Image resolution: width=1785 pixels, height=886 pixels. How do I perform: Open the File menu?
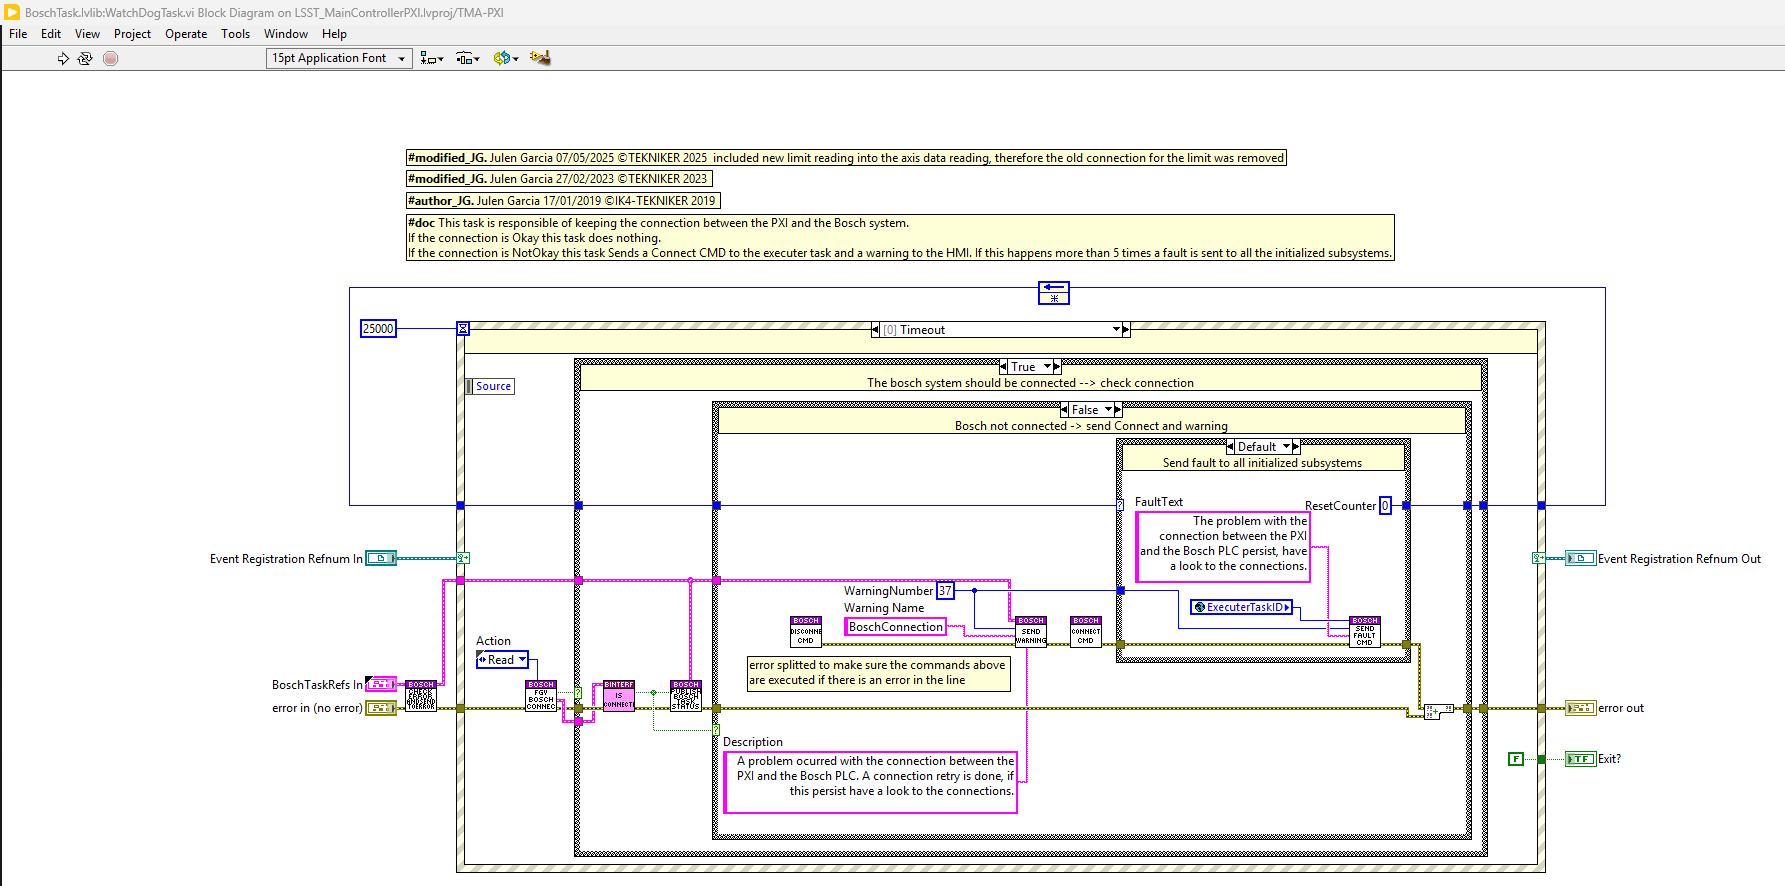(18, 34)
